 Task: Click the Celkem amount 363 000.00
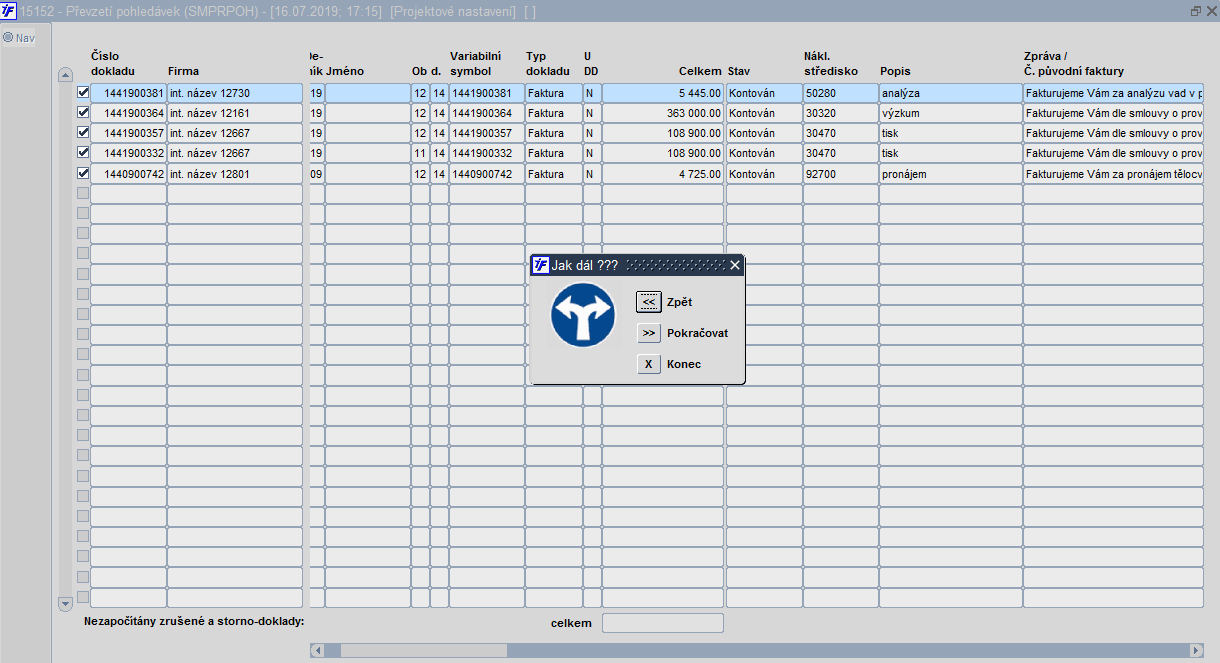point(663,113)
